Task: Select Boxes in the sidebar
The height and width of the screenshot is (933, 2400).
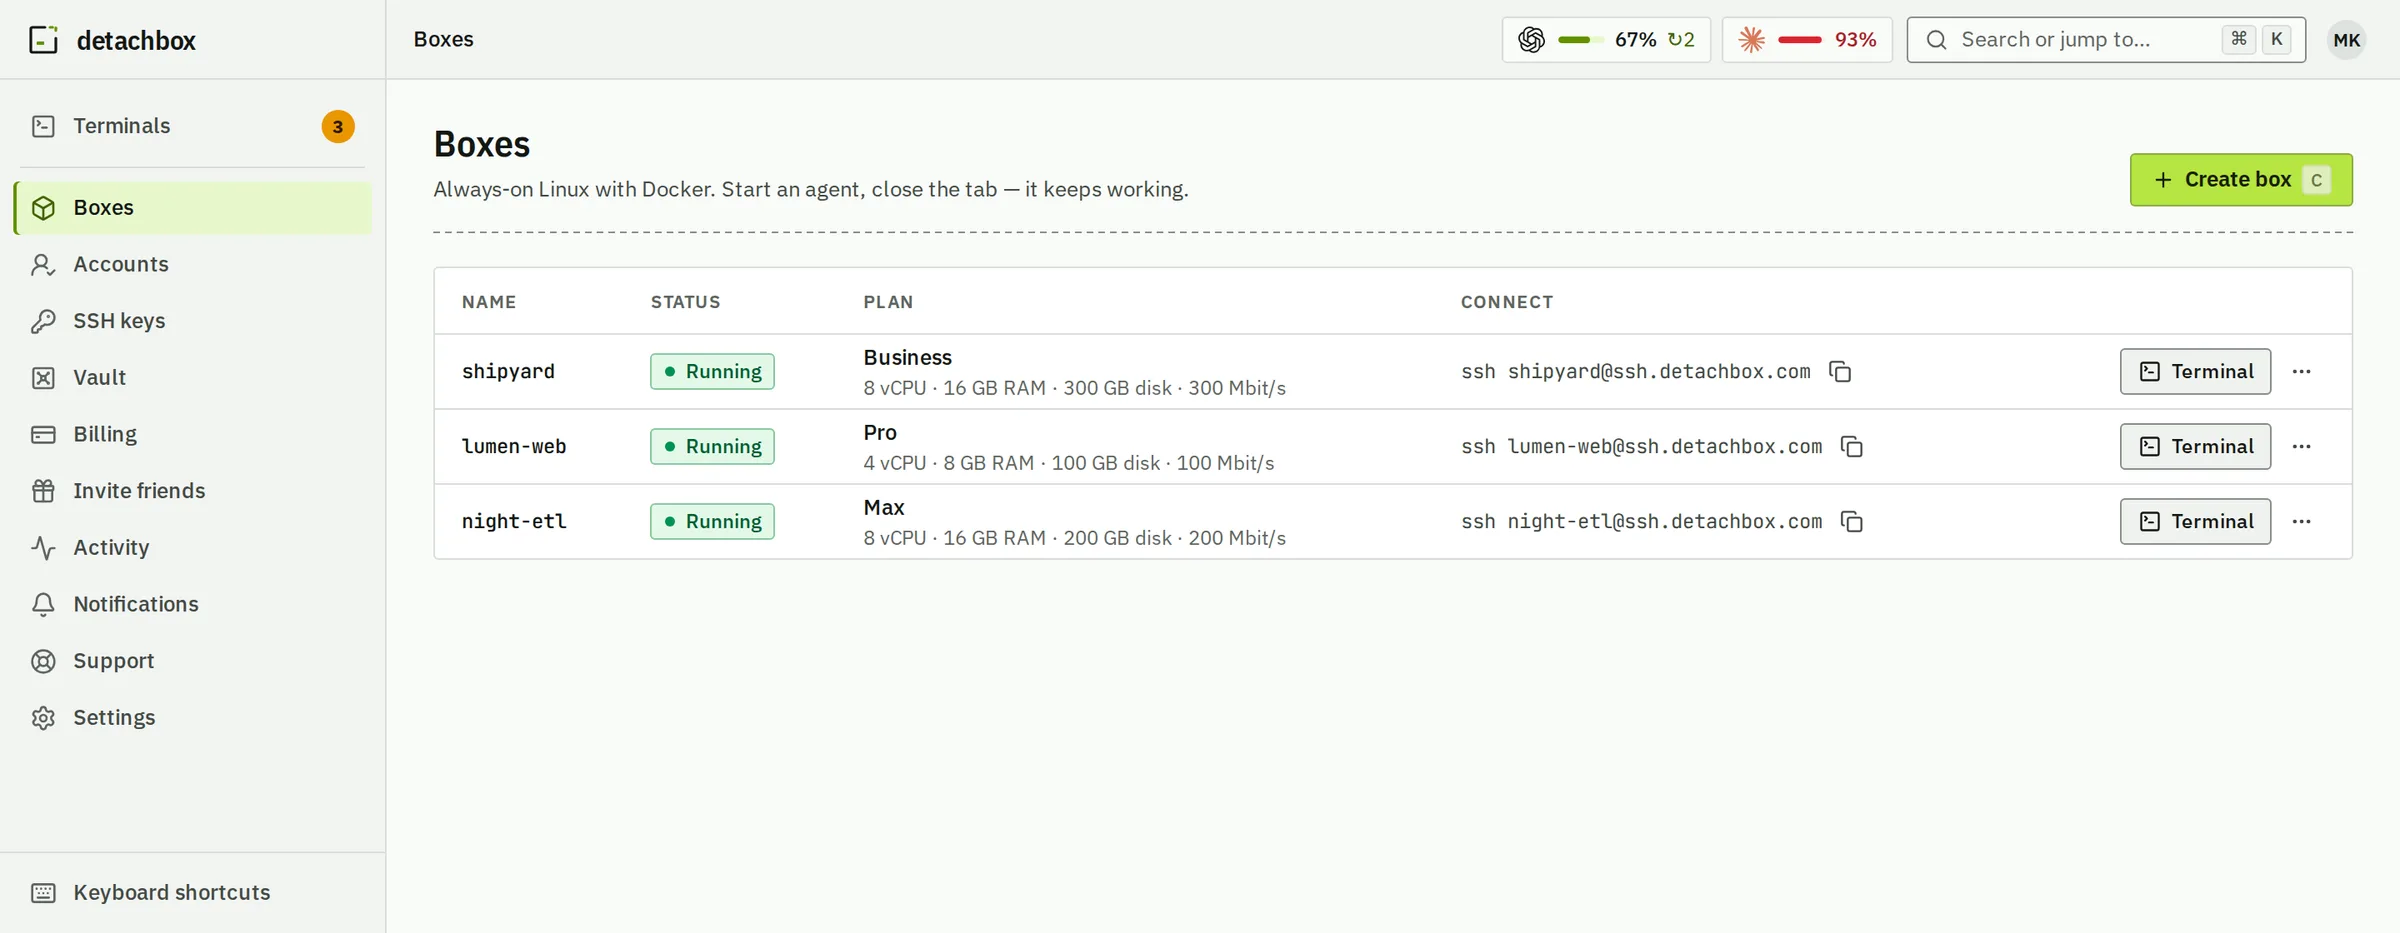Action: click(192, 207)
